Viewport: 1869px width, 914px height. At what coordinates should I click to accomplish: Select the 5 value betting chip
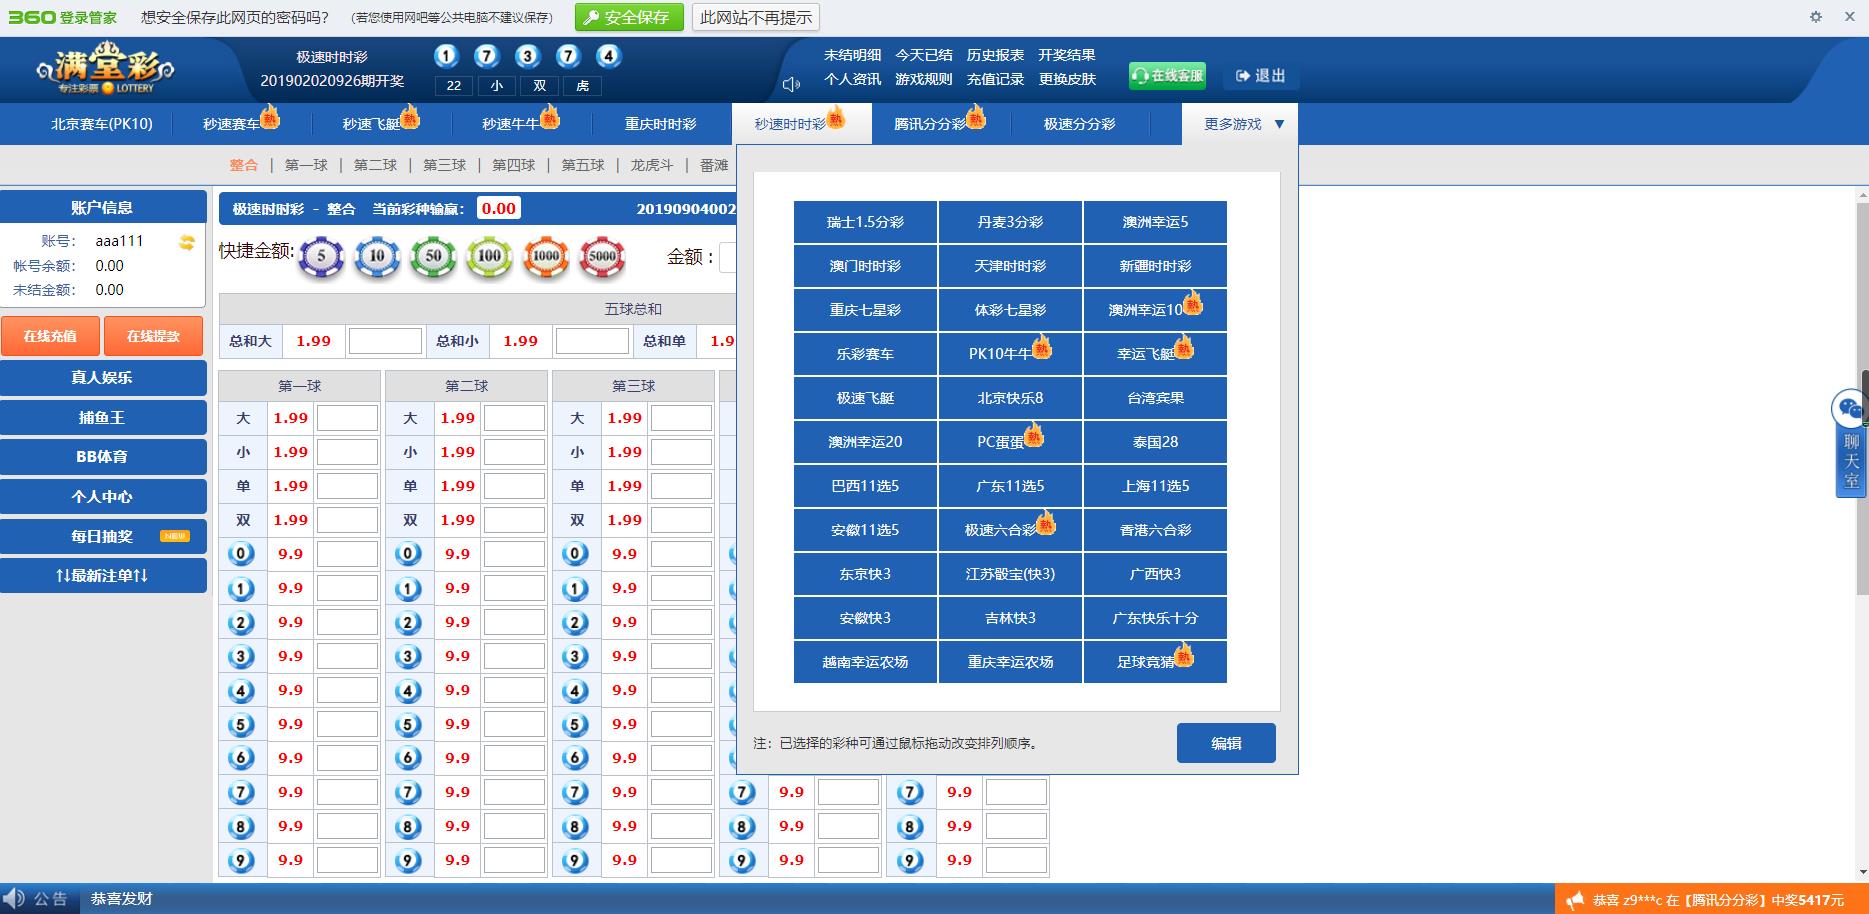pyautogui.click(x=321, y=257)
